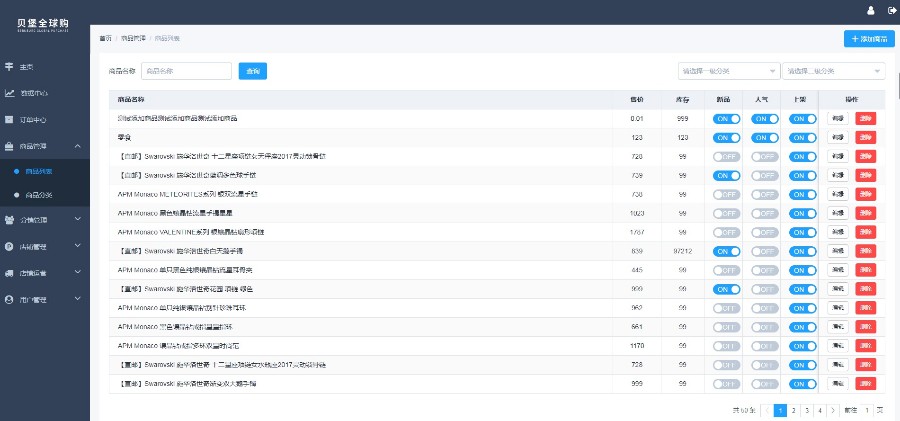The image size is (900, 421).
Task: Click the blue search button beside name field
Action: coord(253,71)
